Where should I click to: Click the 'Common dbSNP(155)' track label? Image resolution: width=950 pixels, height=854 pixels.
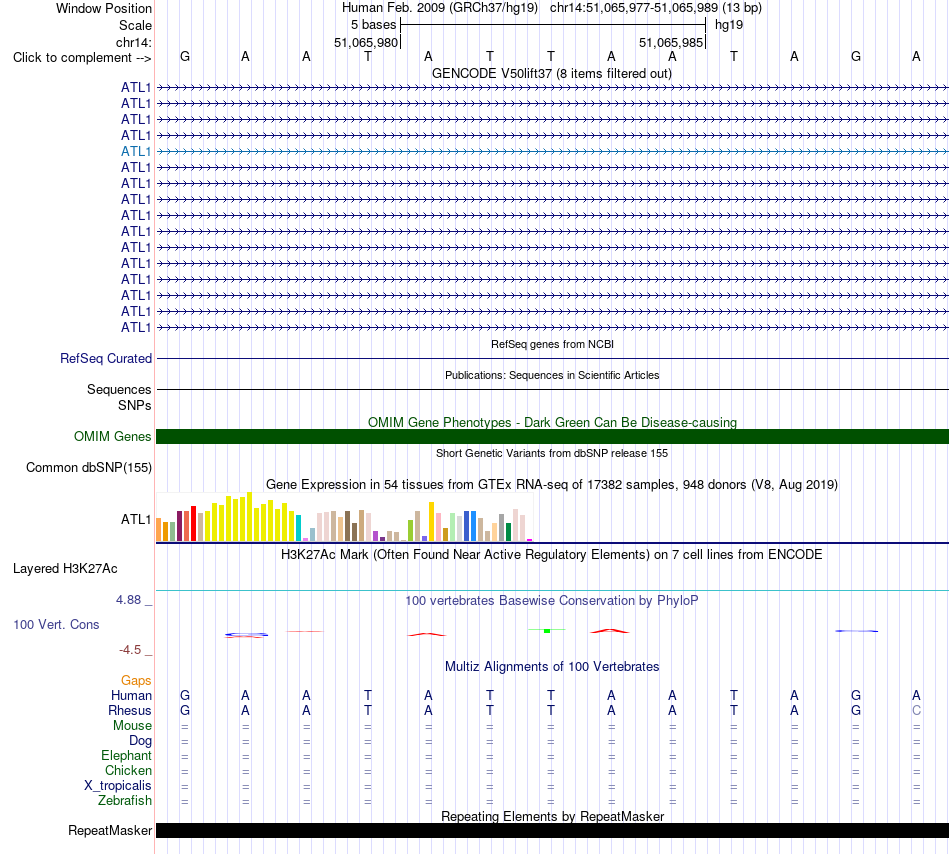pyautogui.click(x=89, y=468)
